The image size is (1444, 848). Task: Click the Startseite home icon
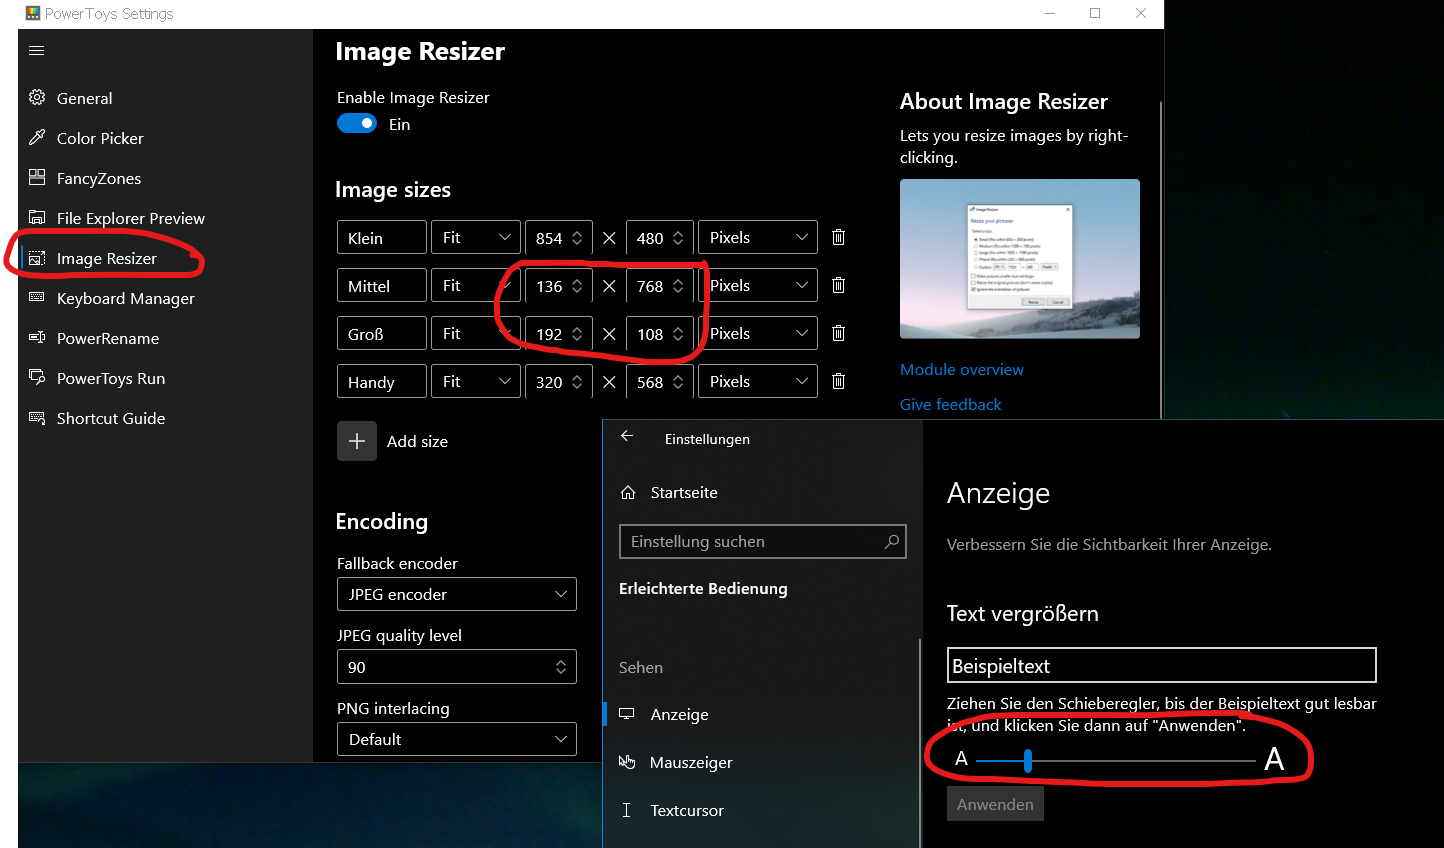click(x=630, y=492)
